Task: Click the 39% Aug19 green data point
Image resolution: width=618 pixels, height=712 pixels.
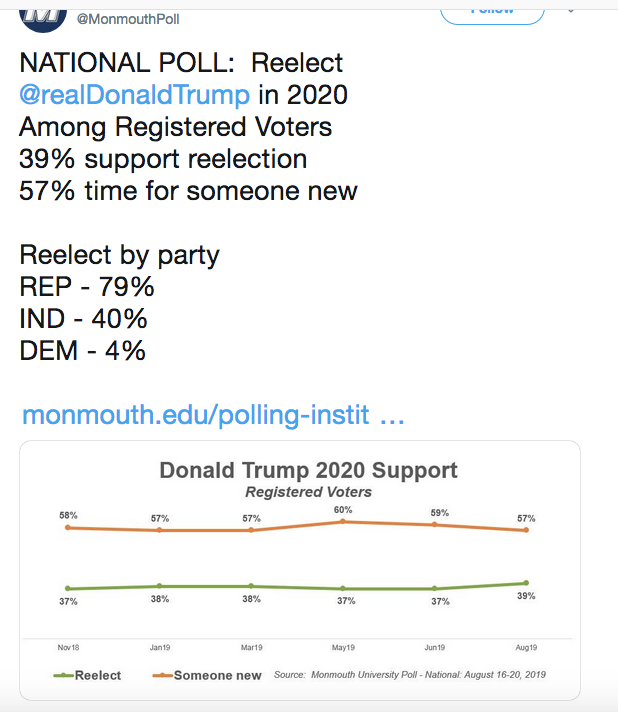Action: click(x=526, y=583)
